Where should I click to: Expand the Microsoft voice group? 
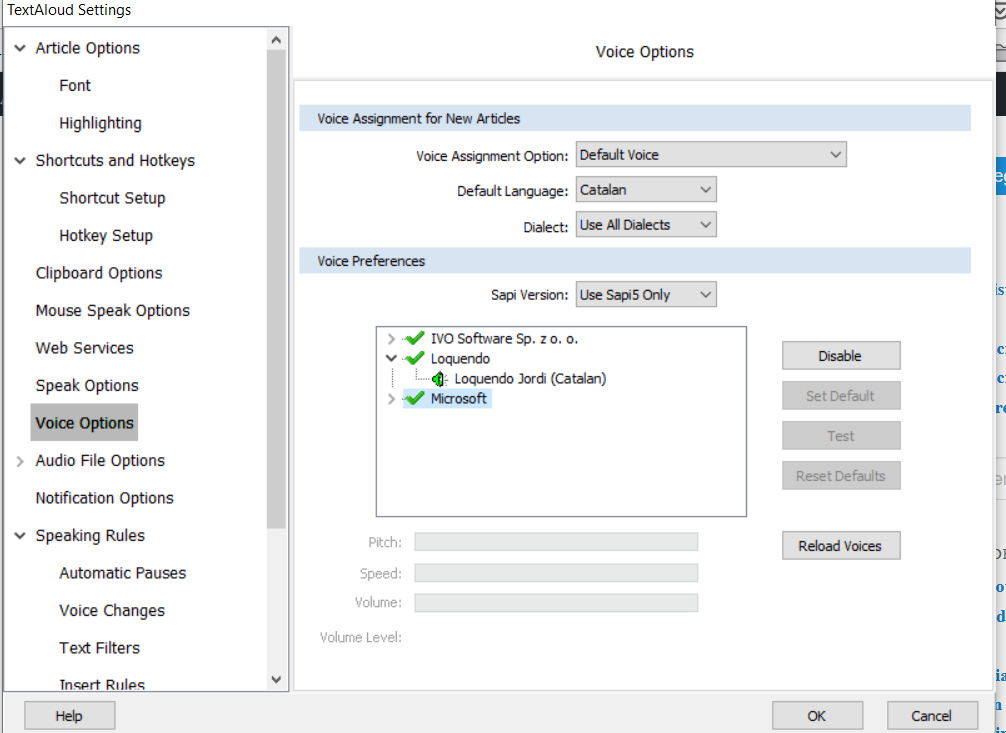pos(391,399)
